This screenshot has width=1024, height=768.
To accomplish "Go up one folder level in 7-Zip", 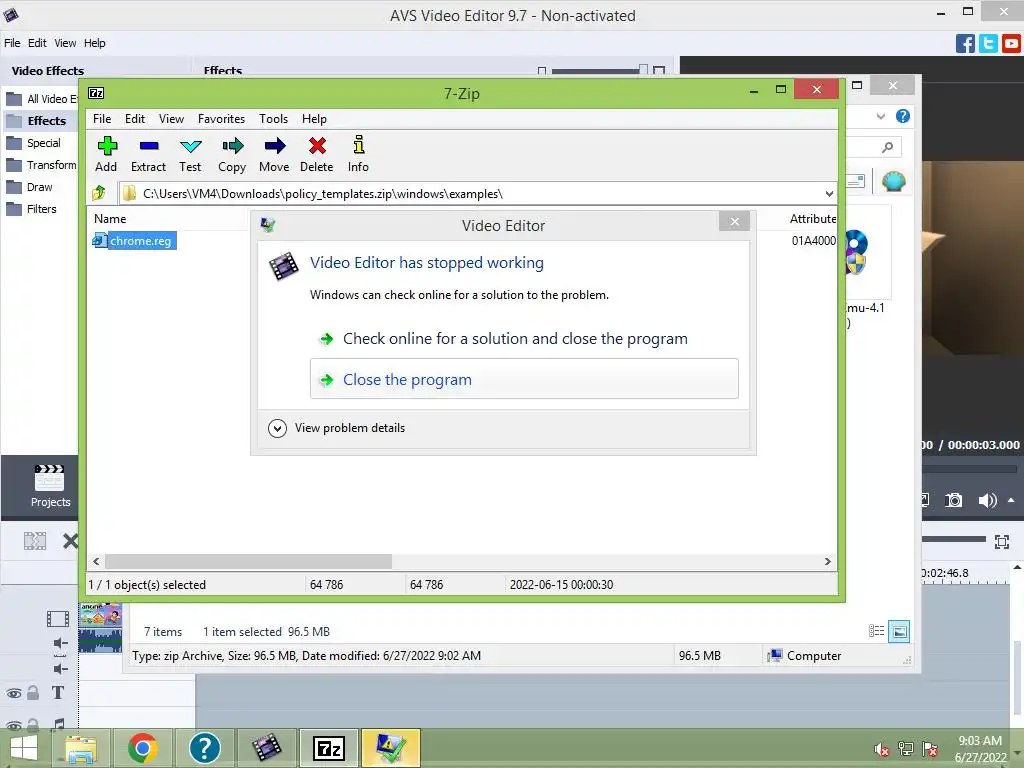I will click(99, 193).
